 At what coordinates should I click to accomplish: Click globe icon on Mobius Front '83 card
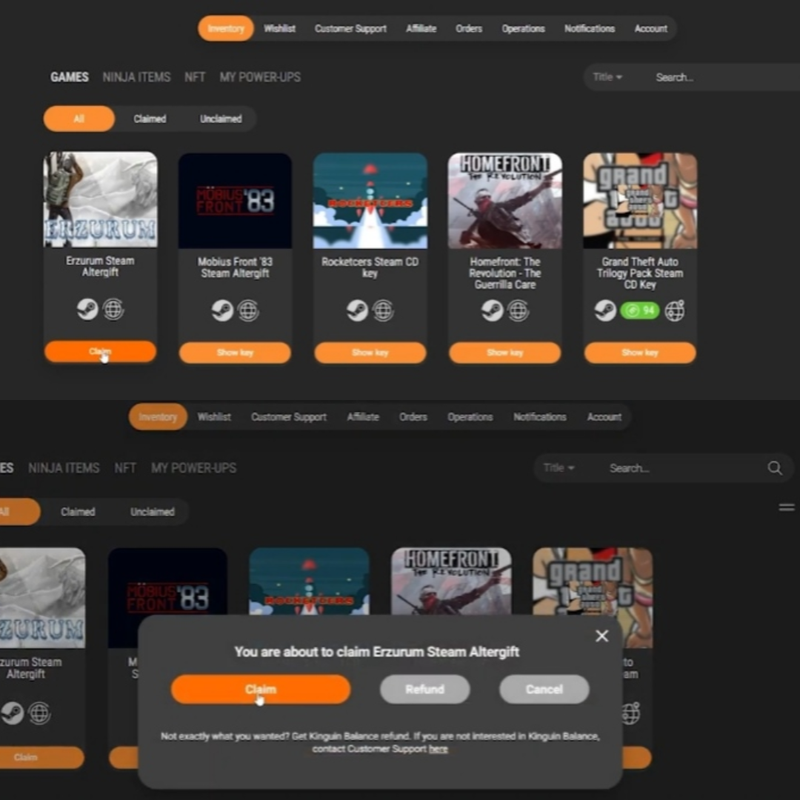click(x=248, y=311)
